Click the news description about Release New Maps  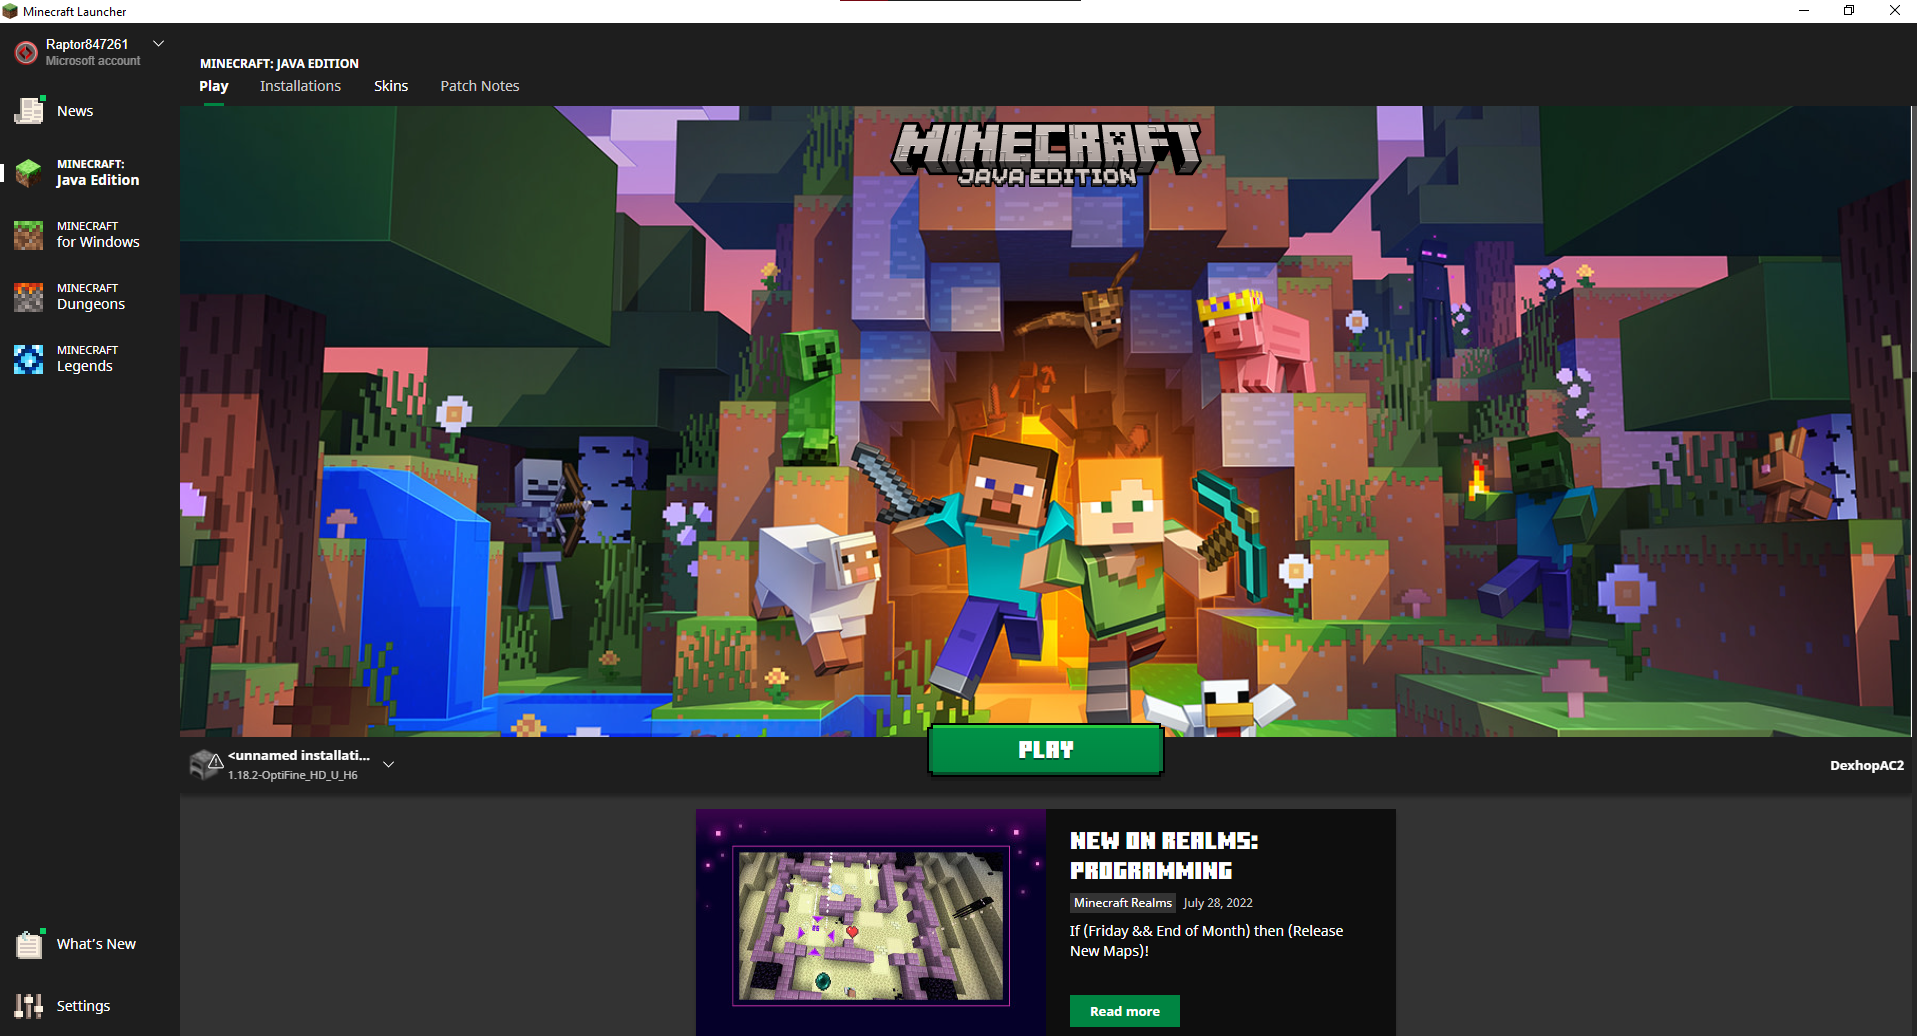[1207, 941]
